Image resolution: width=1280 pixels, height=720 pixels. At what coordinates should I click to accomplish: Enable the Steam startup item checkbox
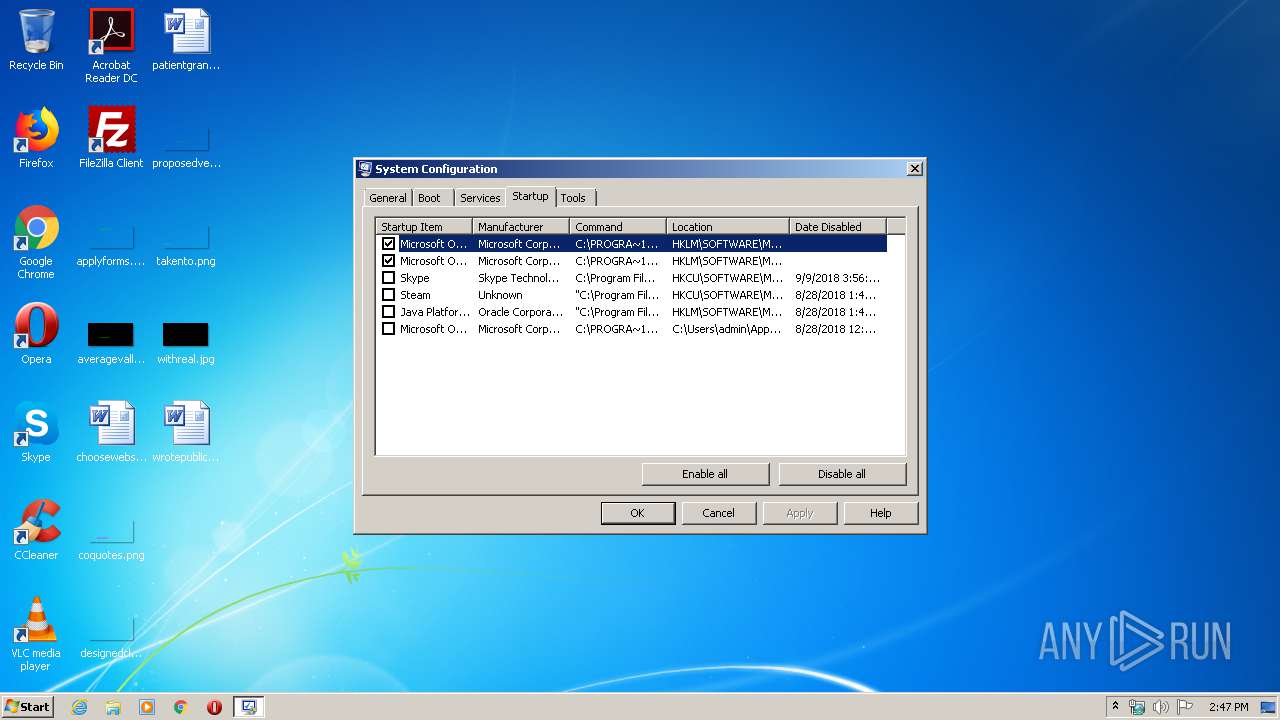coord(389,294)
